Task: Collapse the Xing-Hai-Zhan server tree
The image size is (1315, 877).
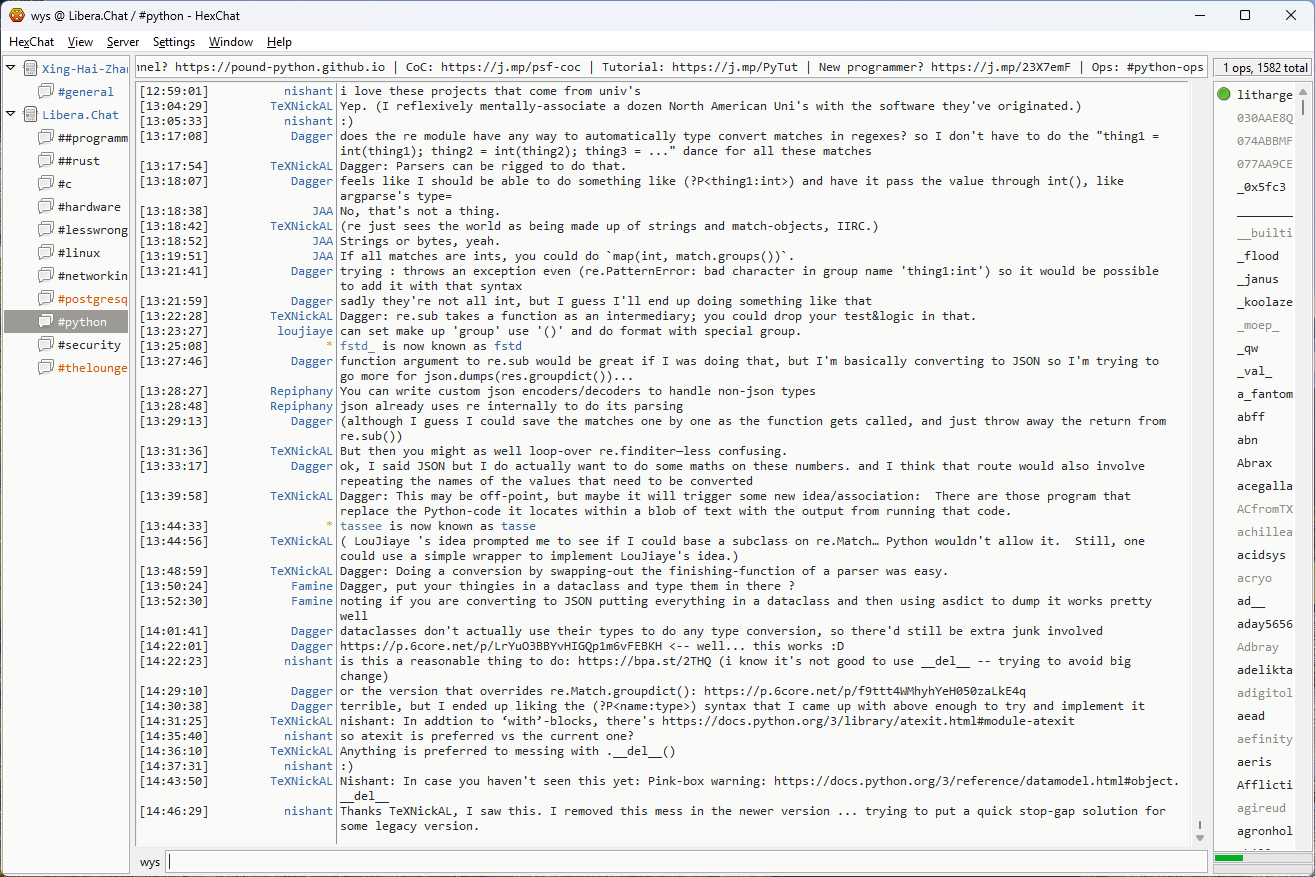Action: tap(11, 69)
